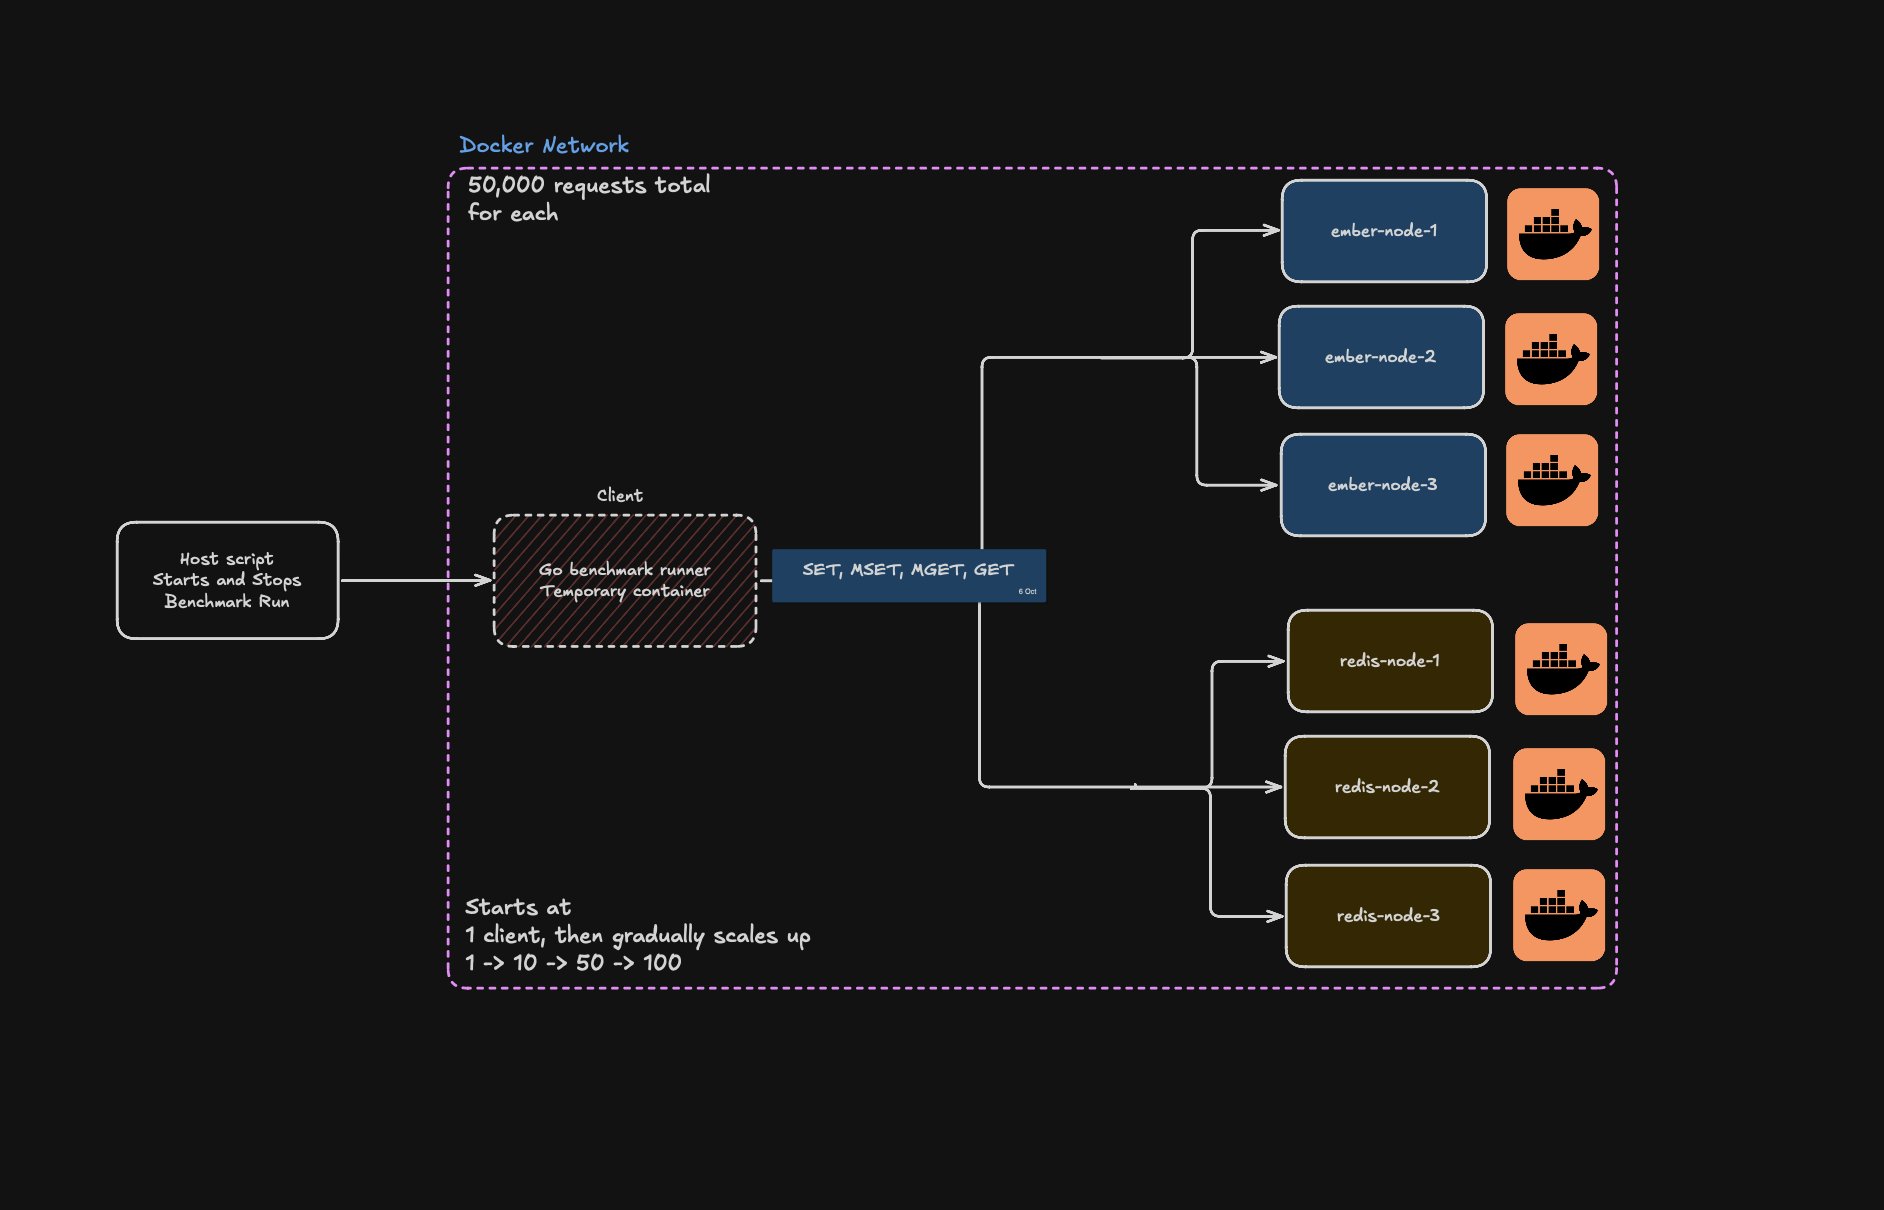
Task: Select the redis-node-2 box
Action: pos(1387,787)
